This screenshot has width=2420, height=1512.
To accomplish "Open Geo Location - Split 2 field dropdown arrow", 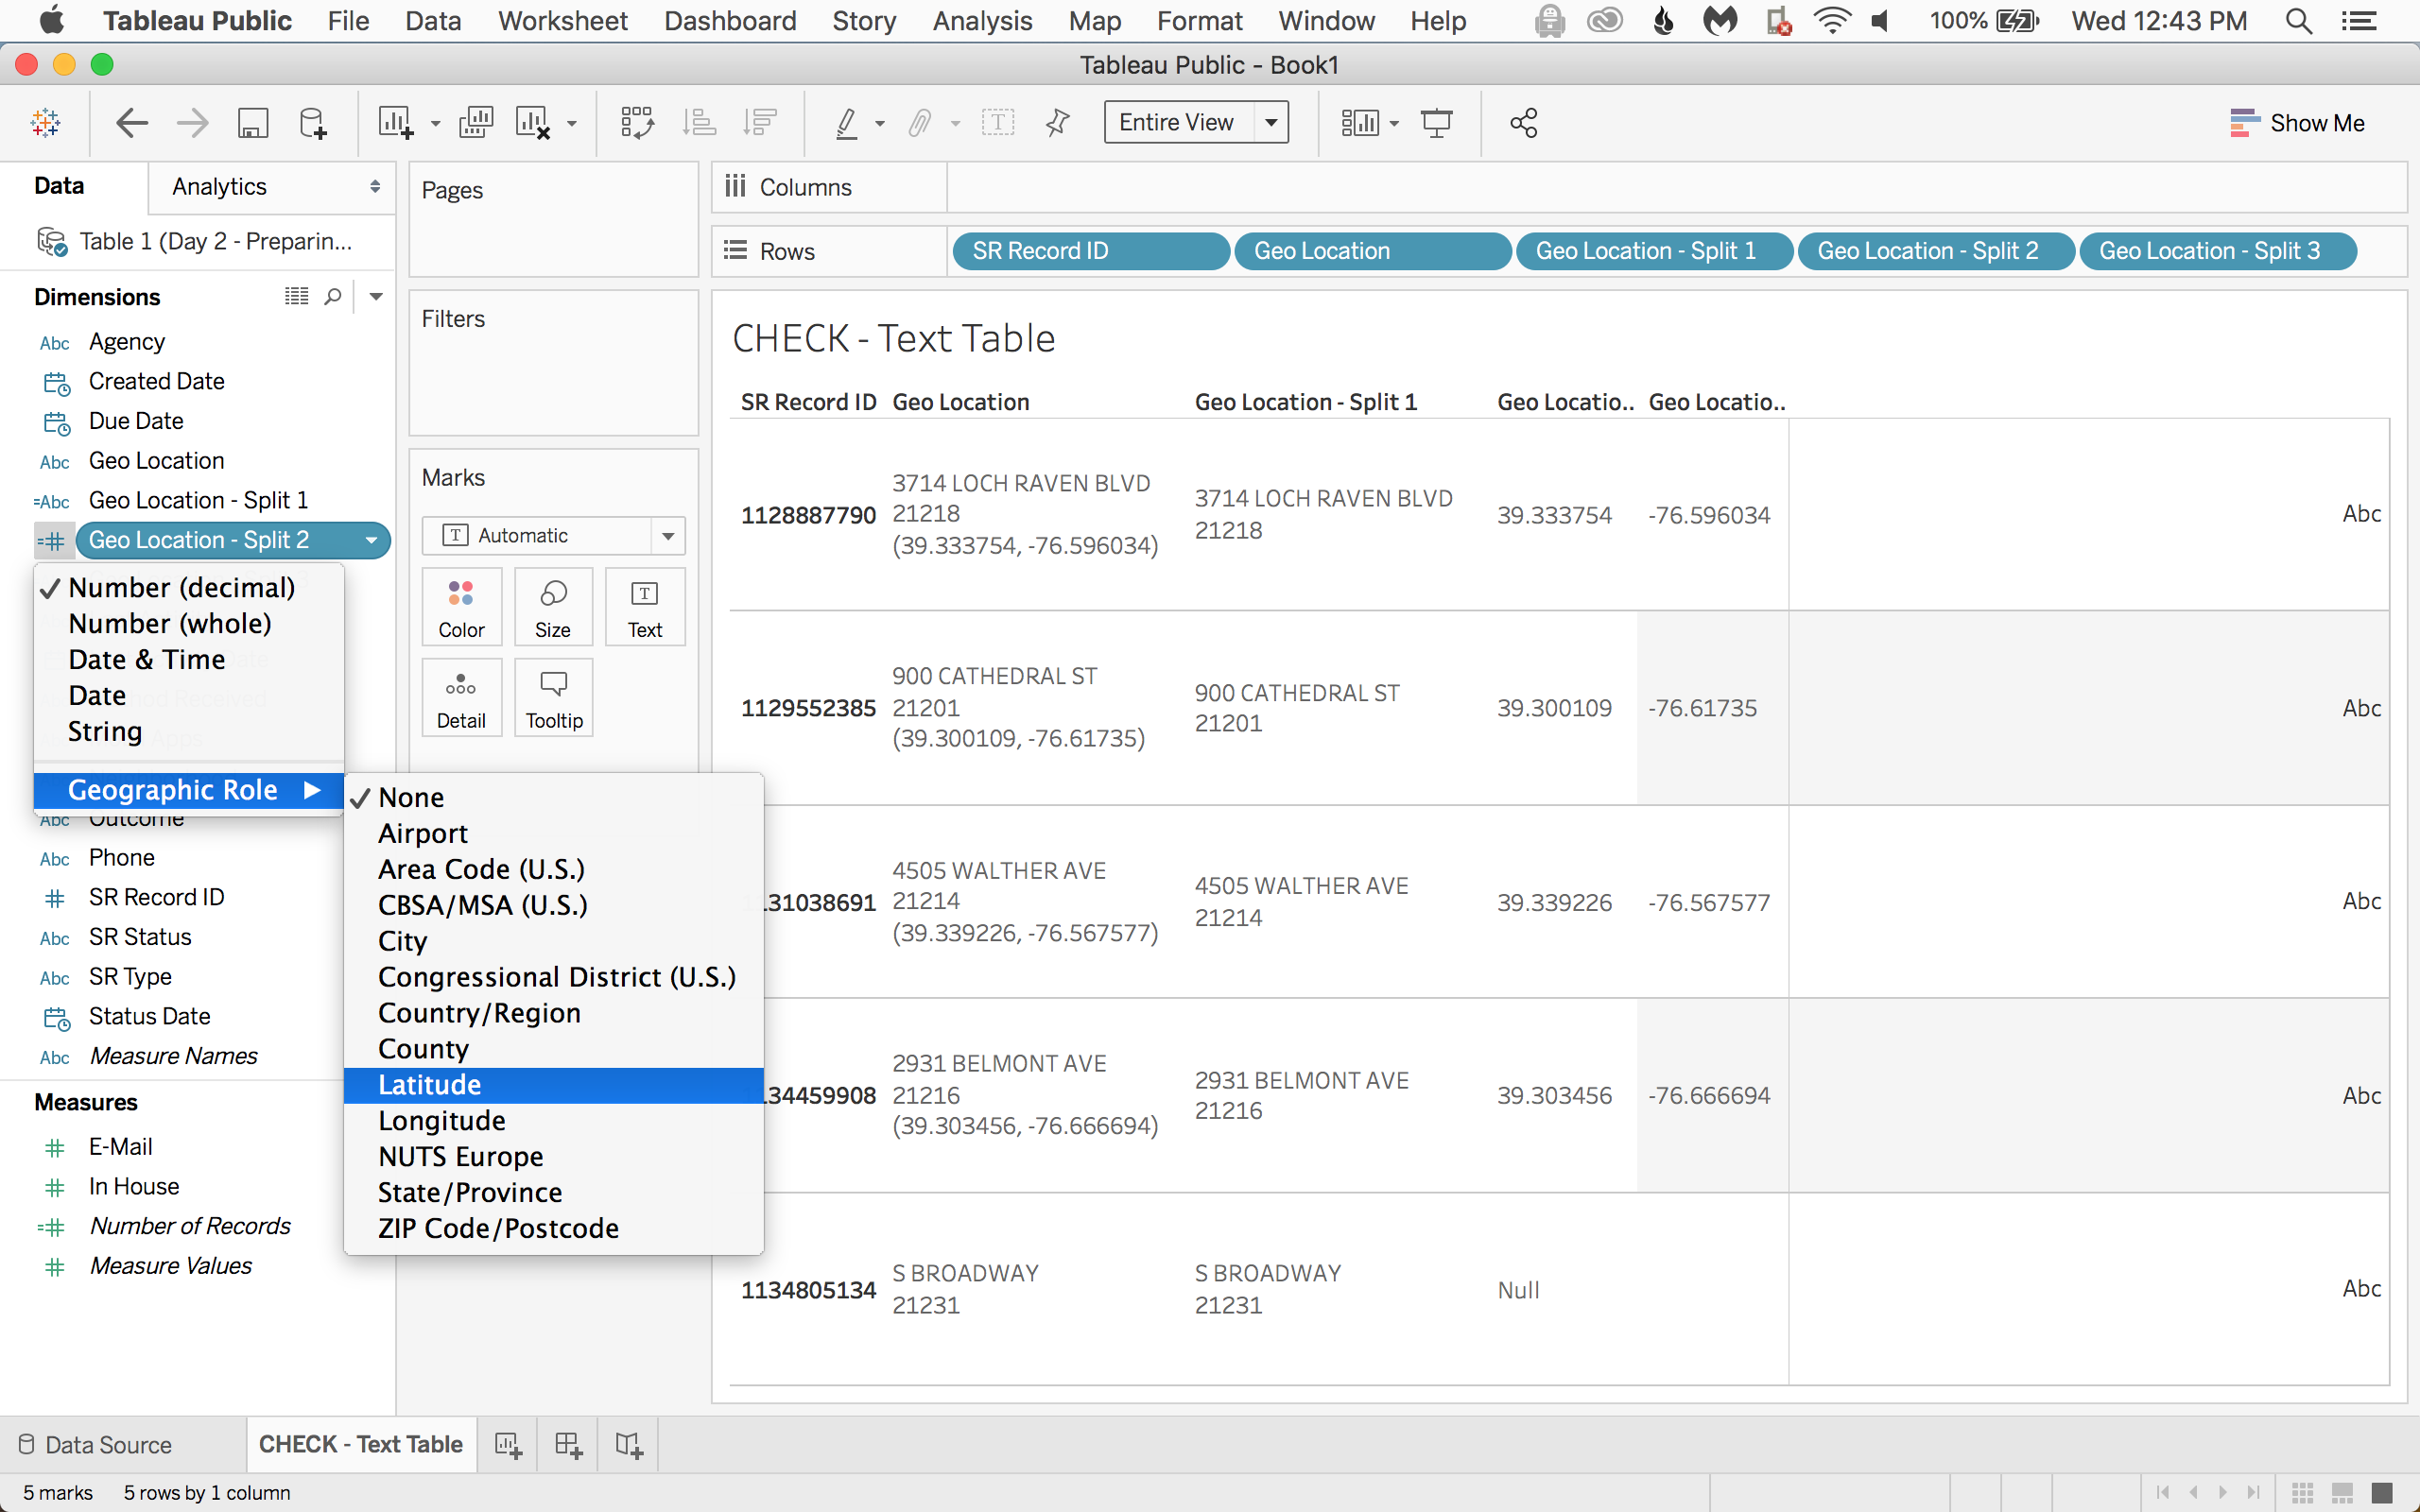I will coord(372,541).
